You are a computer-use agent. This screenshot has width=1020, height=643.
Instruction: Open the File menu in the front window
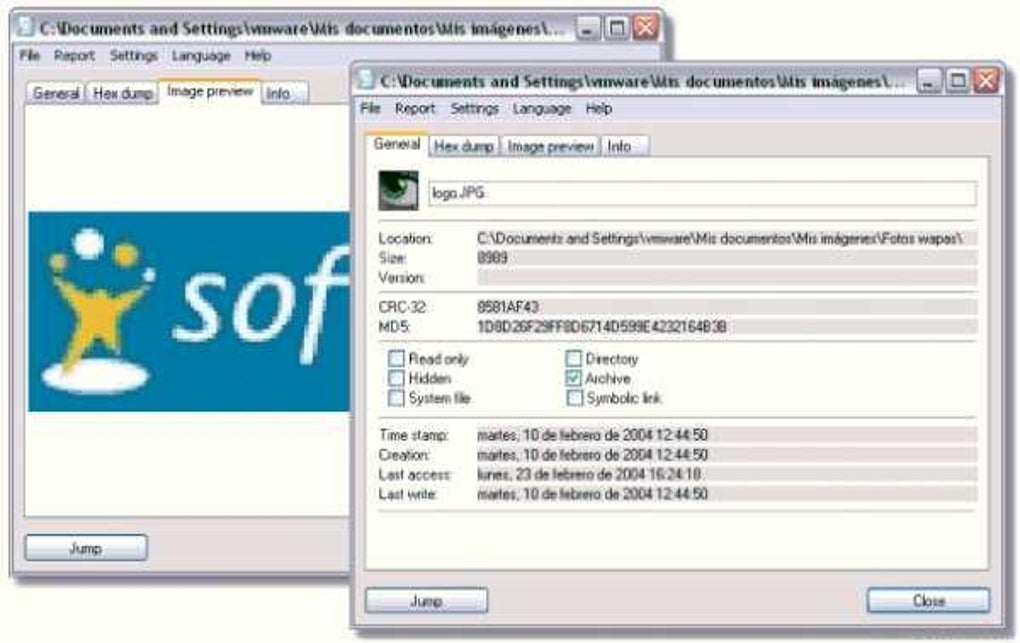click(370, 109)
